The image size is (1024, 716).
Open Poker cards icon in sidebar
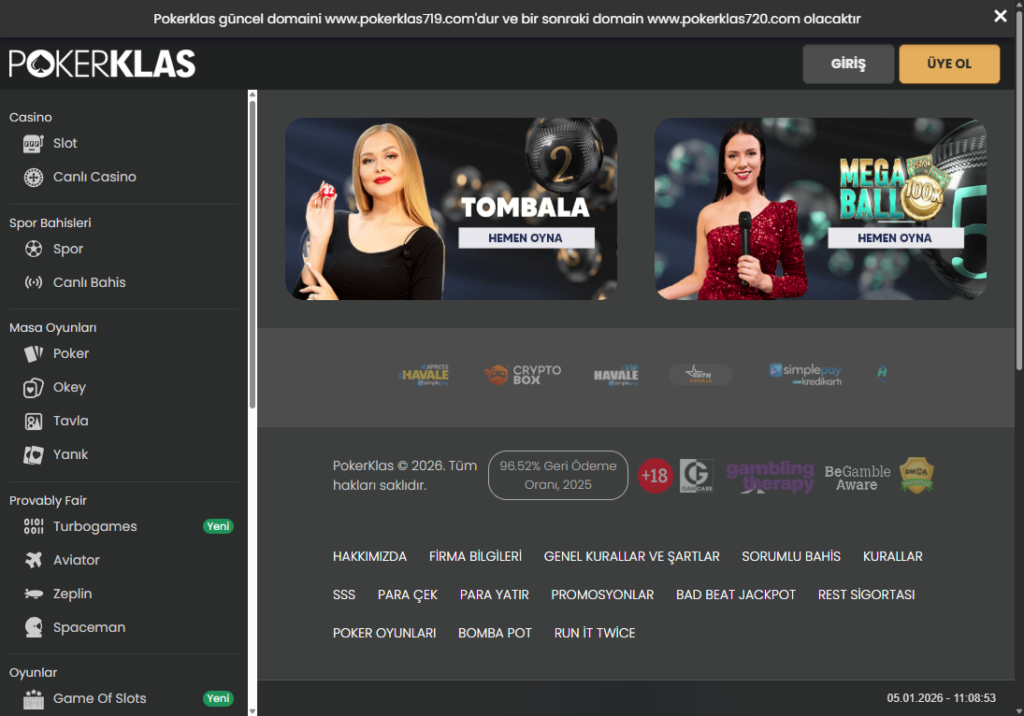coord(34,354)
